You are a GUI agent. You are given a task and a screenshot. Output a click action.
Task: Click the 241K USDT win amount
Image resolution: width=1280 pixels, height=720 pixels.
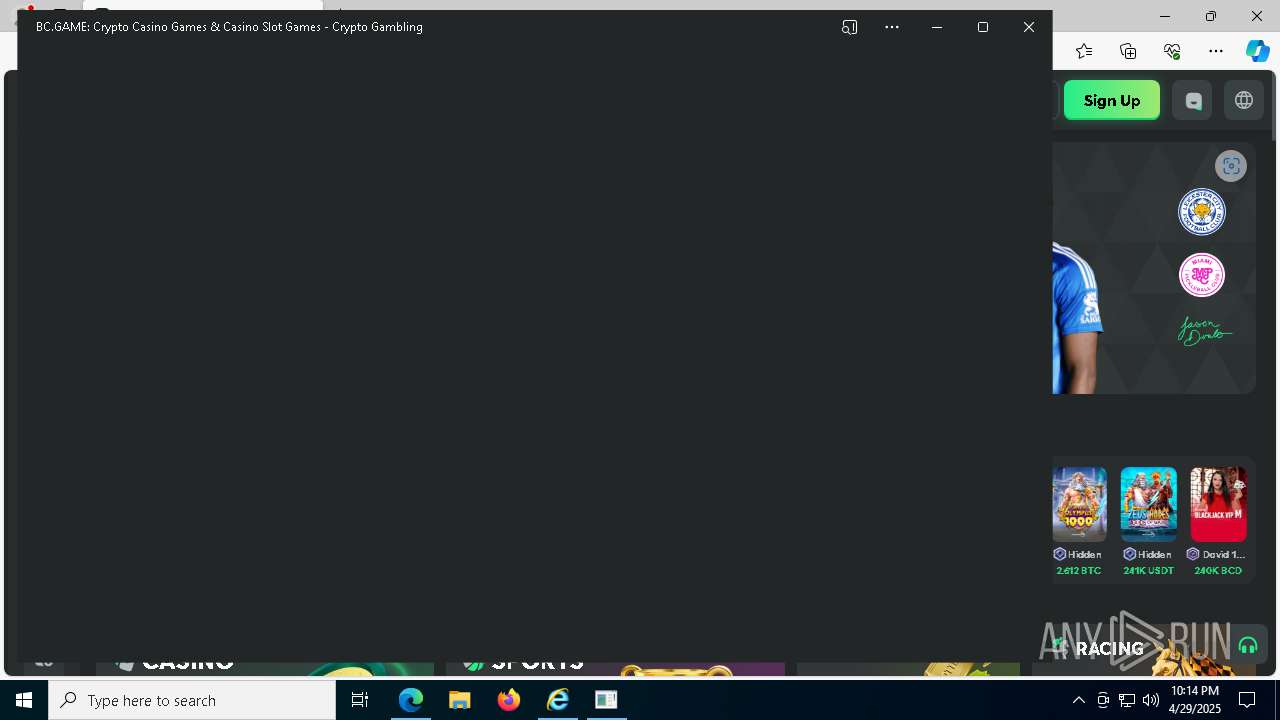pos(1148,571)
